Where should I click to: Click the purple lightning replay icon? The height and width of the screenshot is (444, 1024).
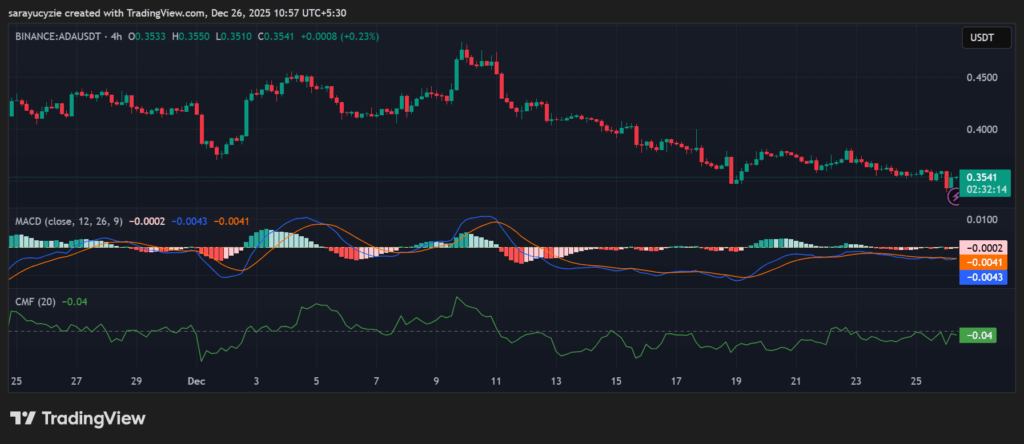click(x=953, y=197)
